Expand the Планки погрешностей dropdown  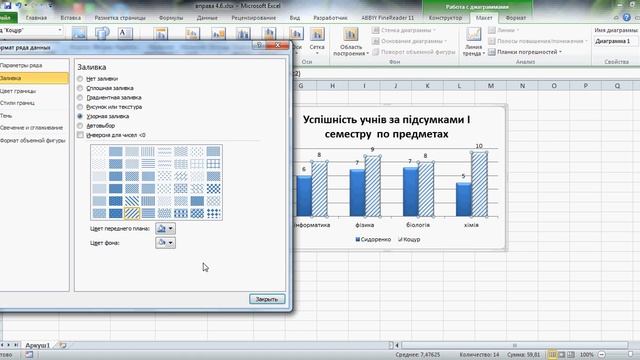560,52
